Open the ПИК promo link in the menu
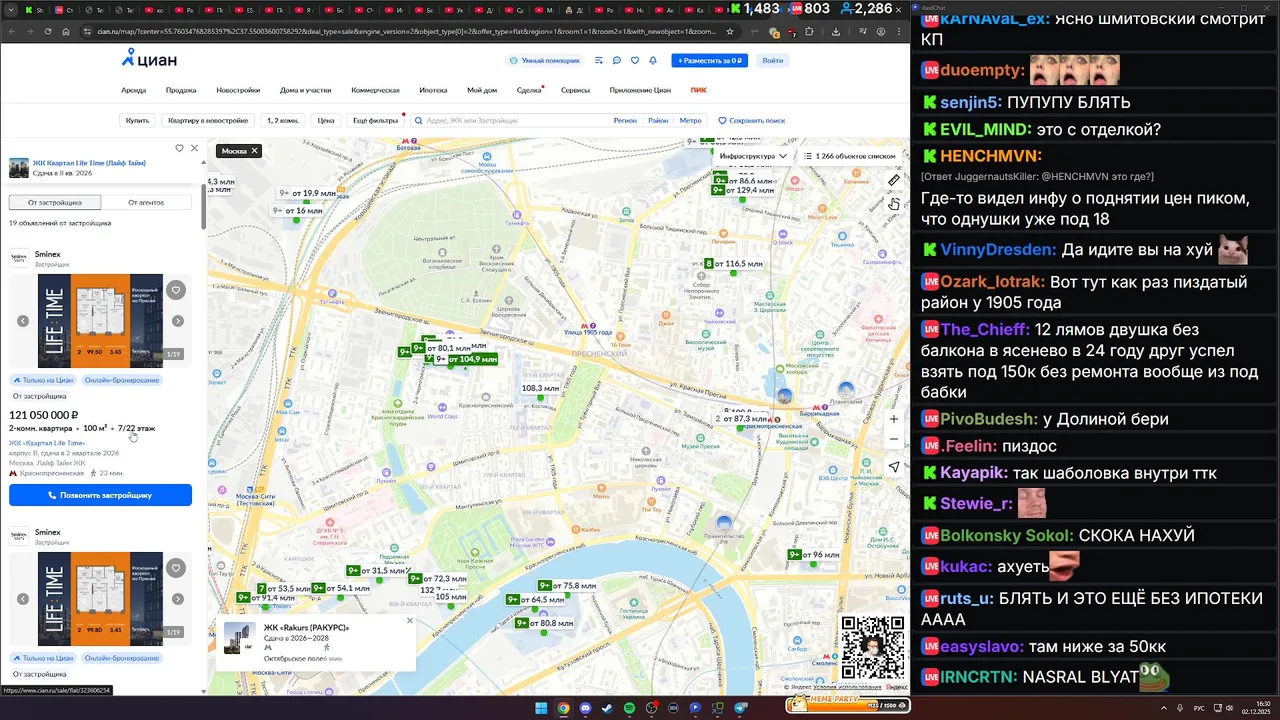Image resolution: width=1280 pixels, height=720 pixels. pyautogui.click(x=698, y=90)
